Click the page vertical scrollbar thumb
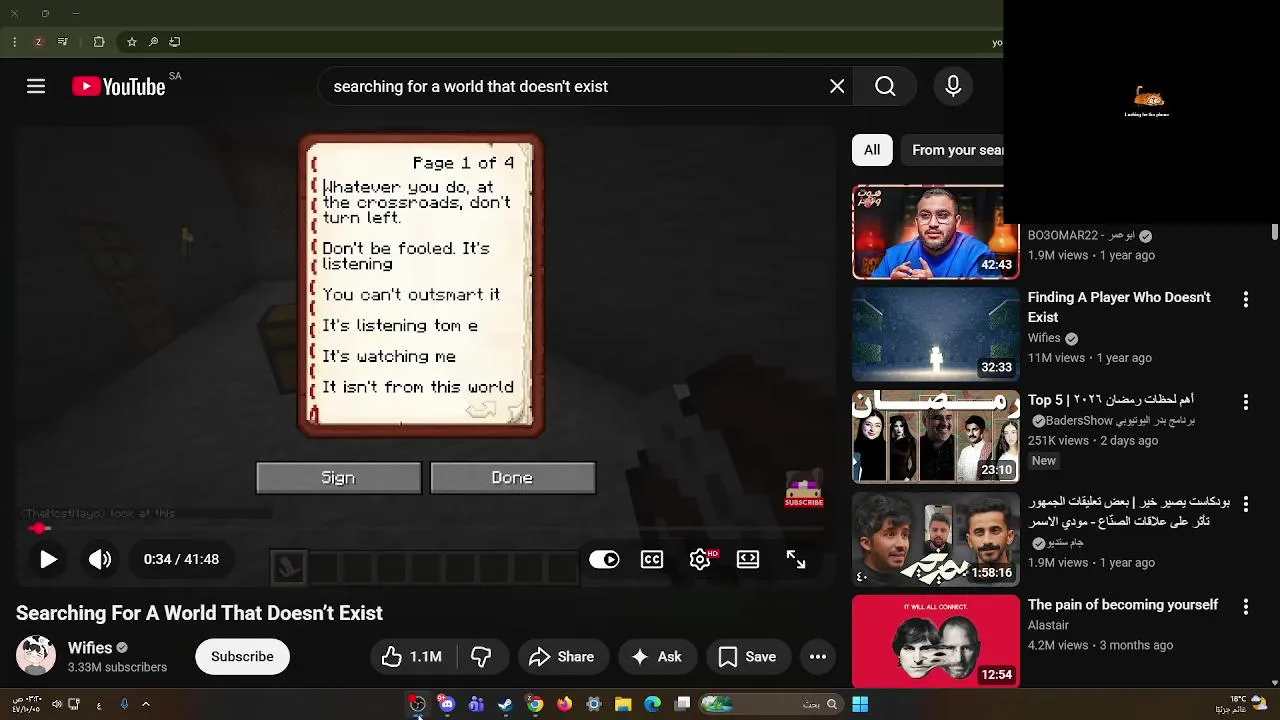The height and width of the screenshot is (720, 1280). tap(1274, 232)
